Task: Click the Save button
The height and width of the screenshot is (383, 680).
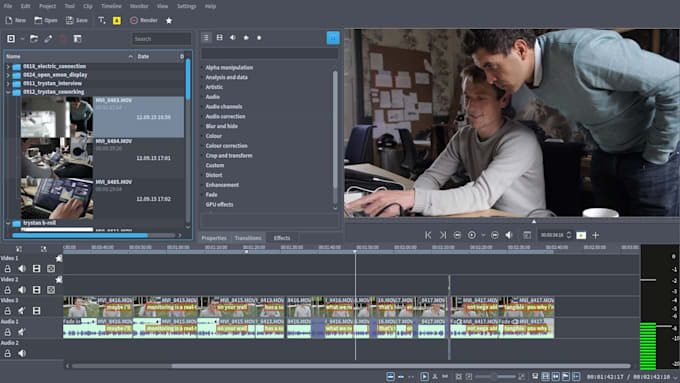Action: click(x=77, y=20)
